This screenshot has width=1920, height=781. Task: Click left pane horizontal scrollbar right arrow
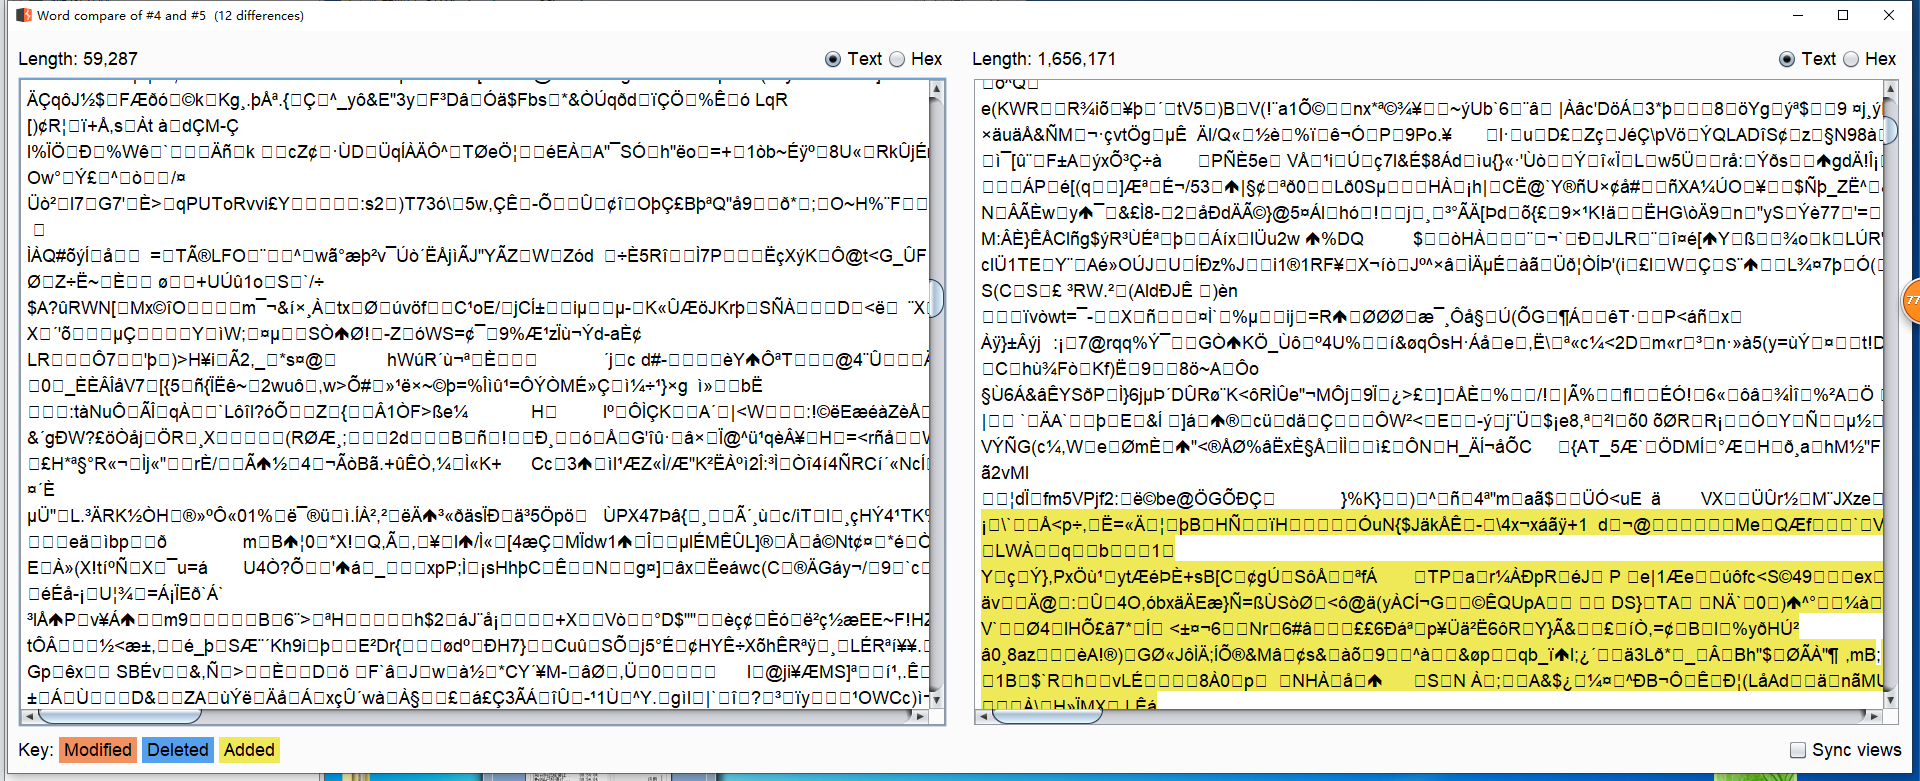(x=921, y=716)
